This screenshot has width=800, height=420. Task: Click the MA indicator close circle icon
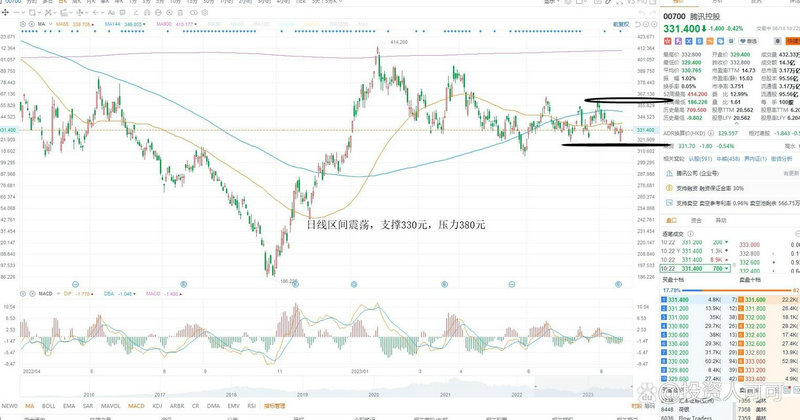pos(32,24)
